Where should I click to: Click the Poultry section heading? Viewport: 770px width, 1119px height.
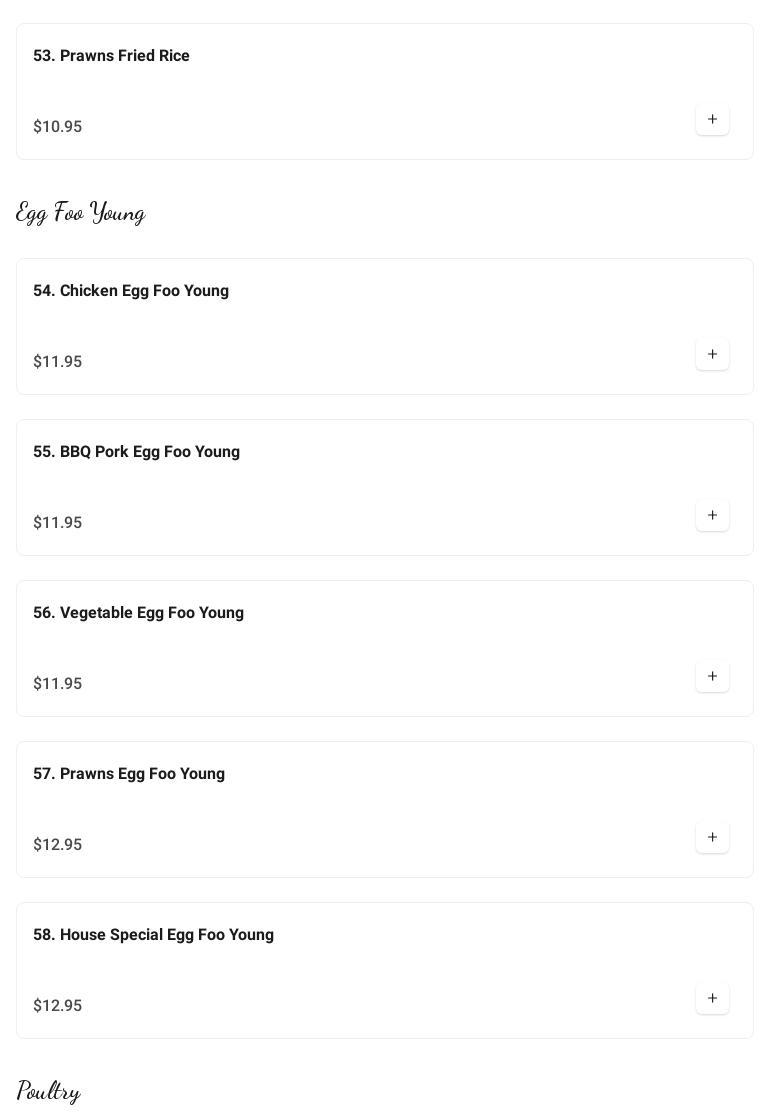click(49, 1091)
